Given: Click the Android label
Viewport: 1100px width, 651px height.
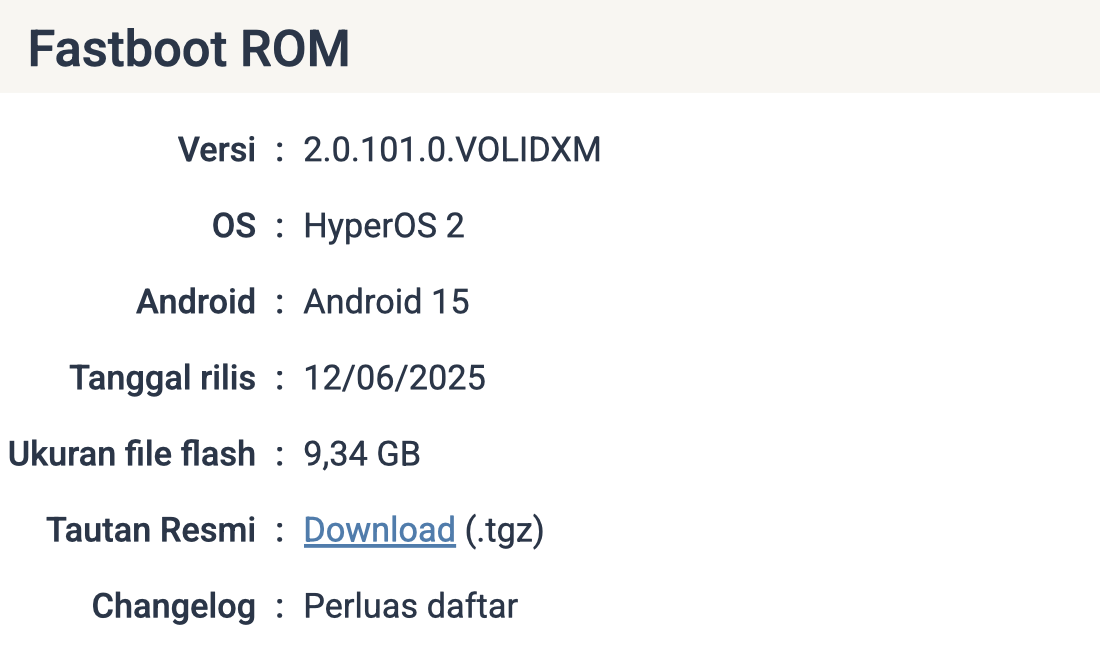Looking at the screenshot, I should pos(196,302).
